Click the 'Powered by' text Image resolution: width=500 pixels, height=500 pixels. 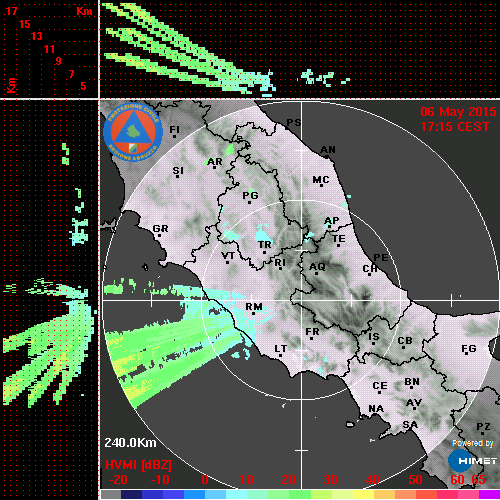tap(472, 443)
